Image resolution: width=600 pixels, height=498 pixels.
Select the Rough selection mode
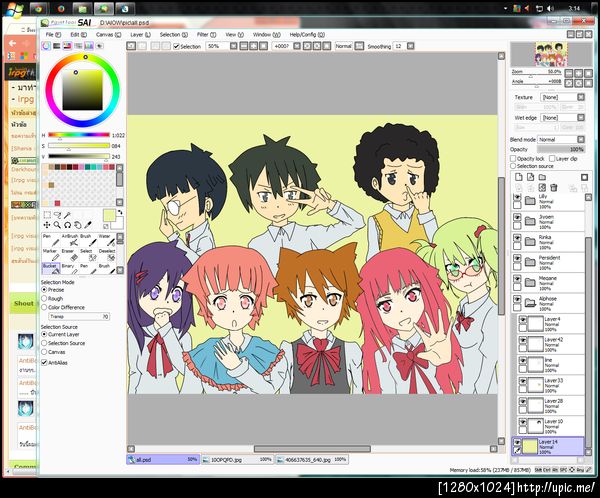(44, 299)
